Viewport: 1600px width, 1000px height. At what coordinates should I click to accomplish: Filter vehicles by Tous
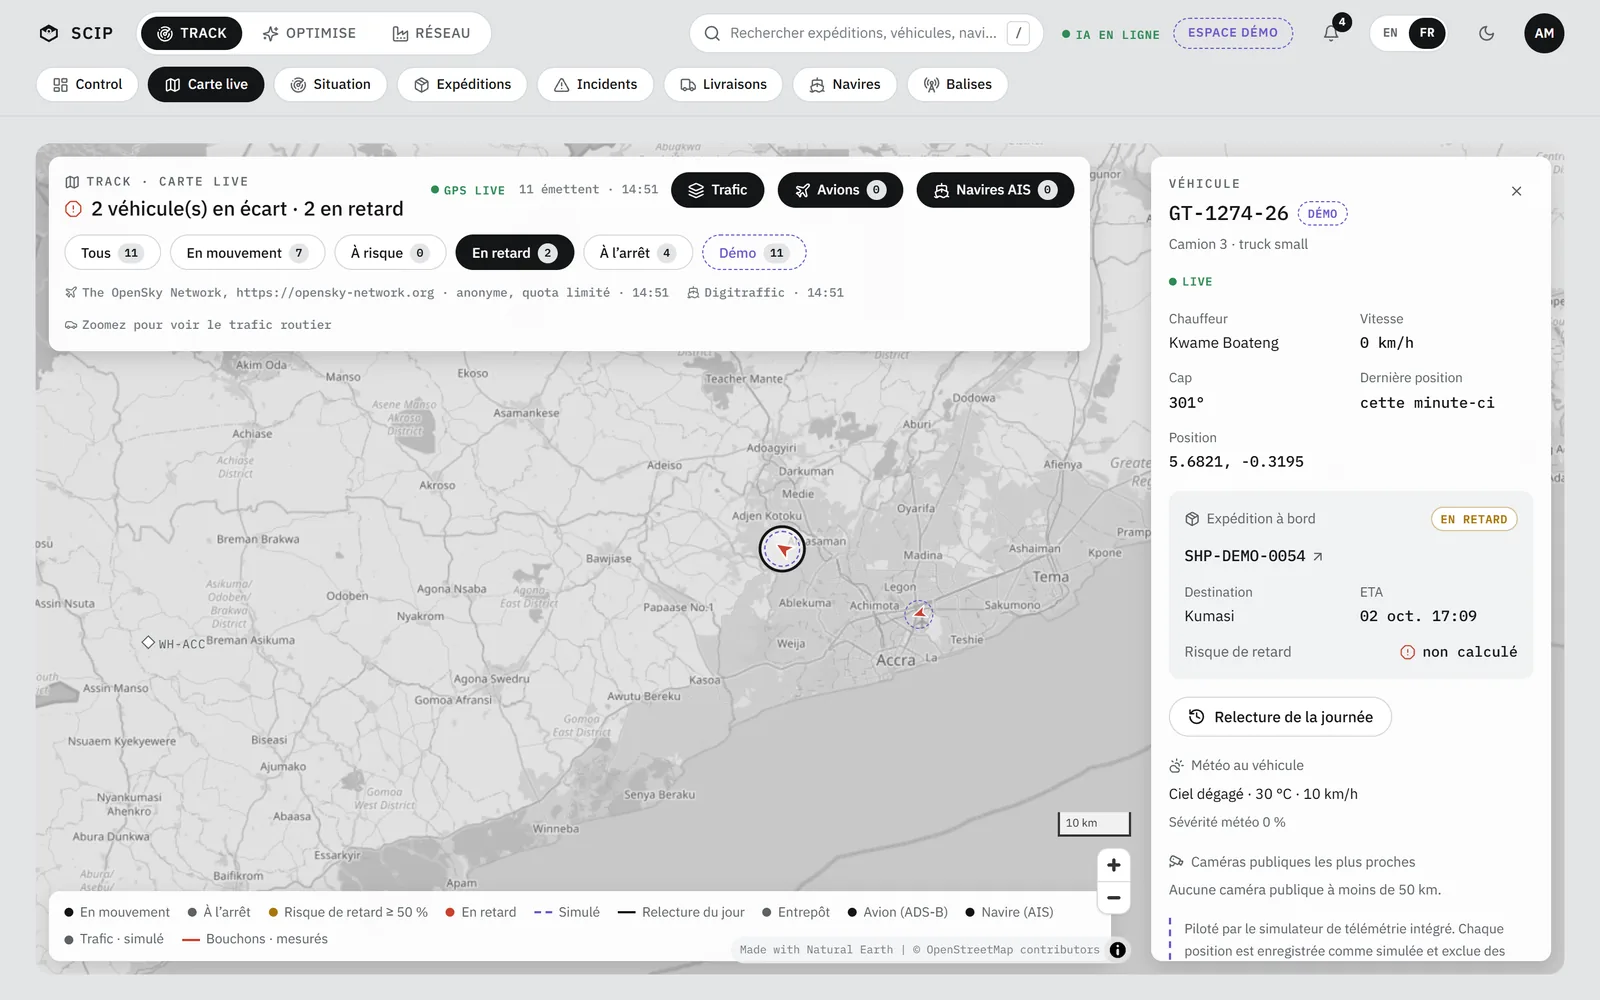coord(112,253)
